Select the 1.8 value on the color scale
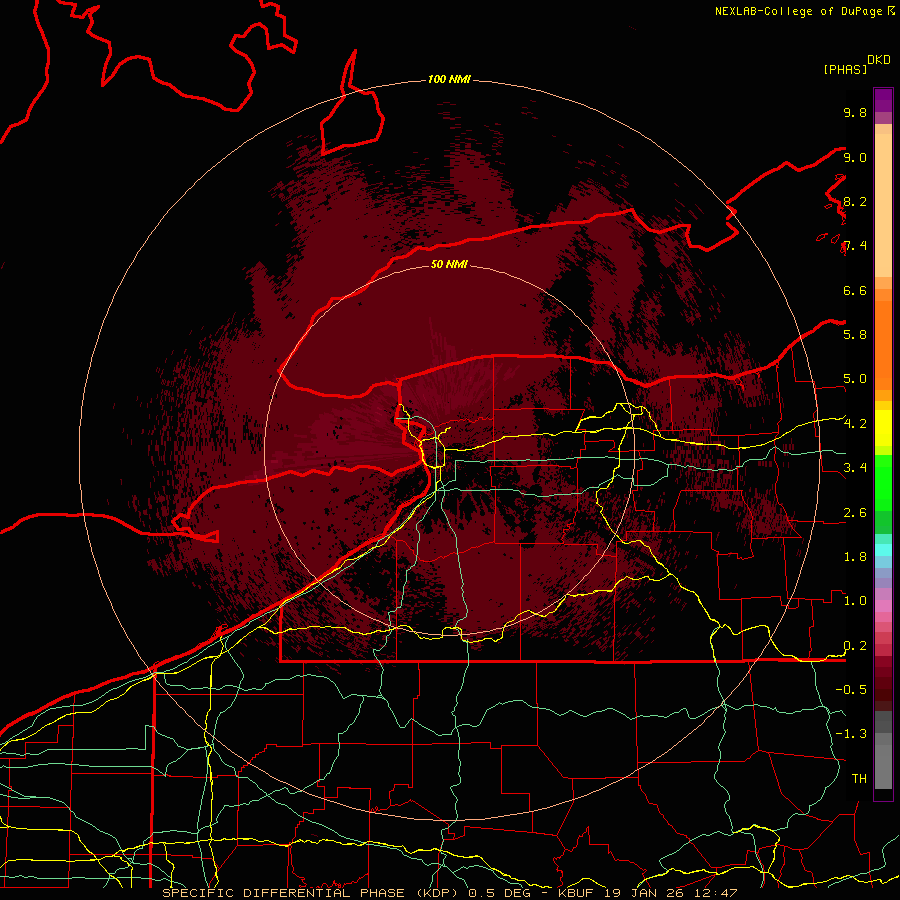Image resolution: width=900 pixels, height=900 pixels. (855, 557)
